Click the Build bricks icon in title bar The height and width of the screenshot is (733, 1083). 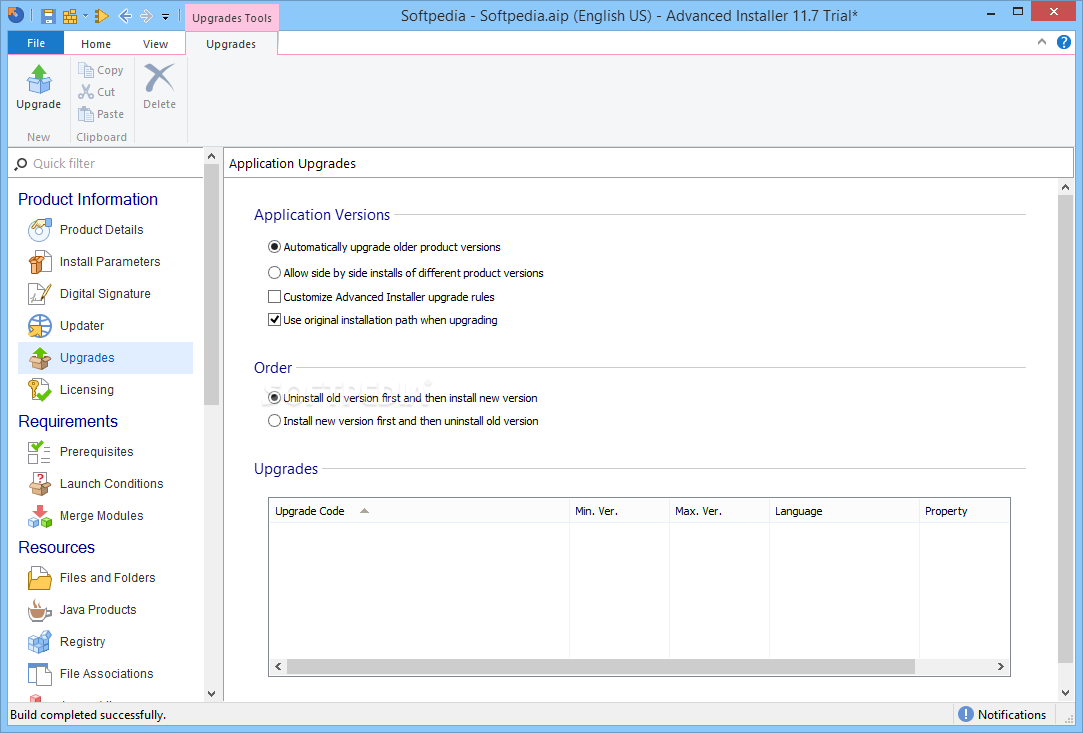70,16
